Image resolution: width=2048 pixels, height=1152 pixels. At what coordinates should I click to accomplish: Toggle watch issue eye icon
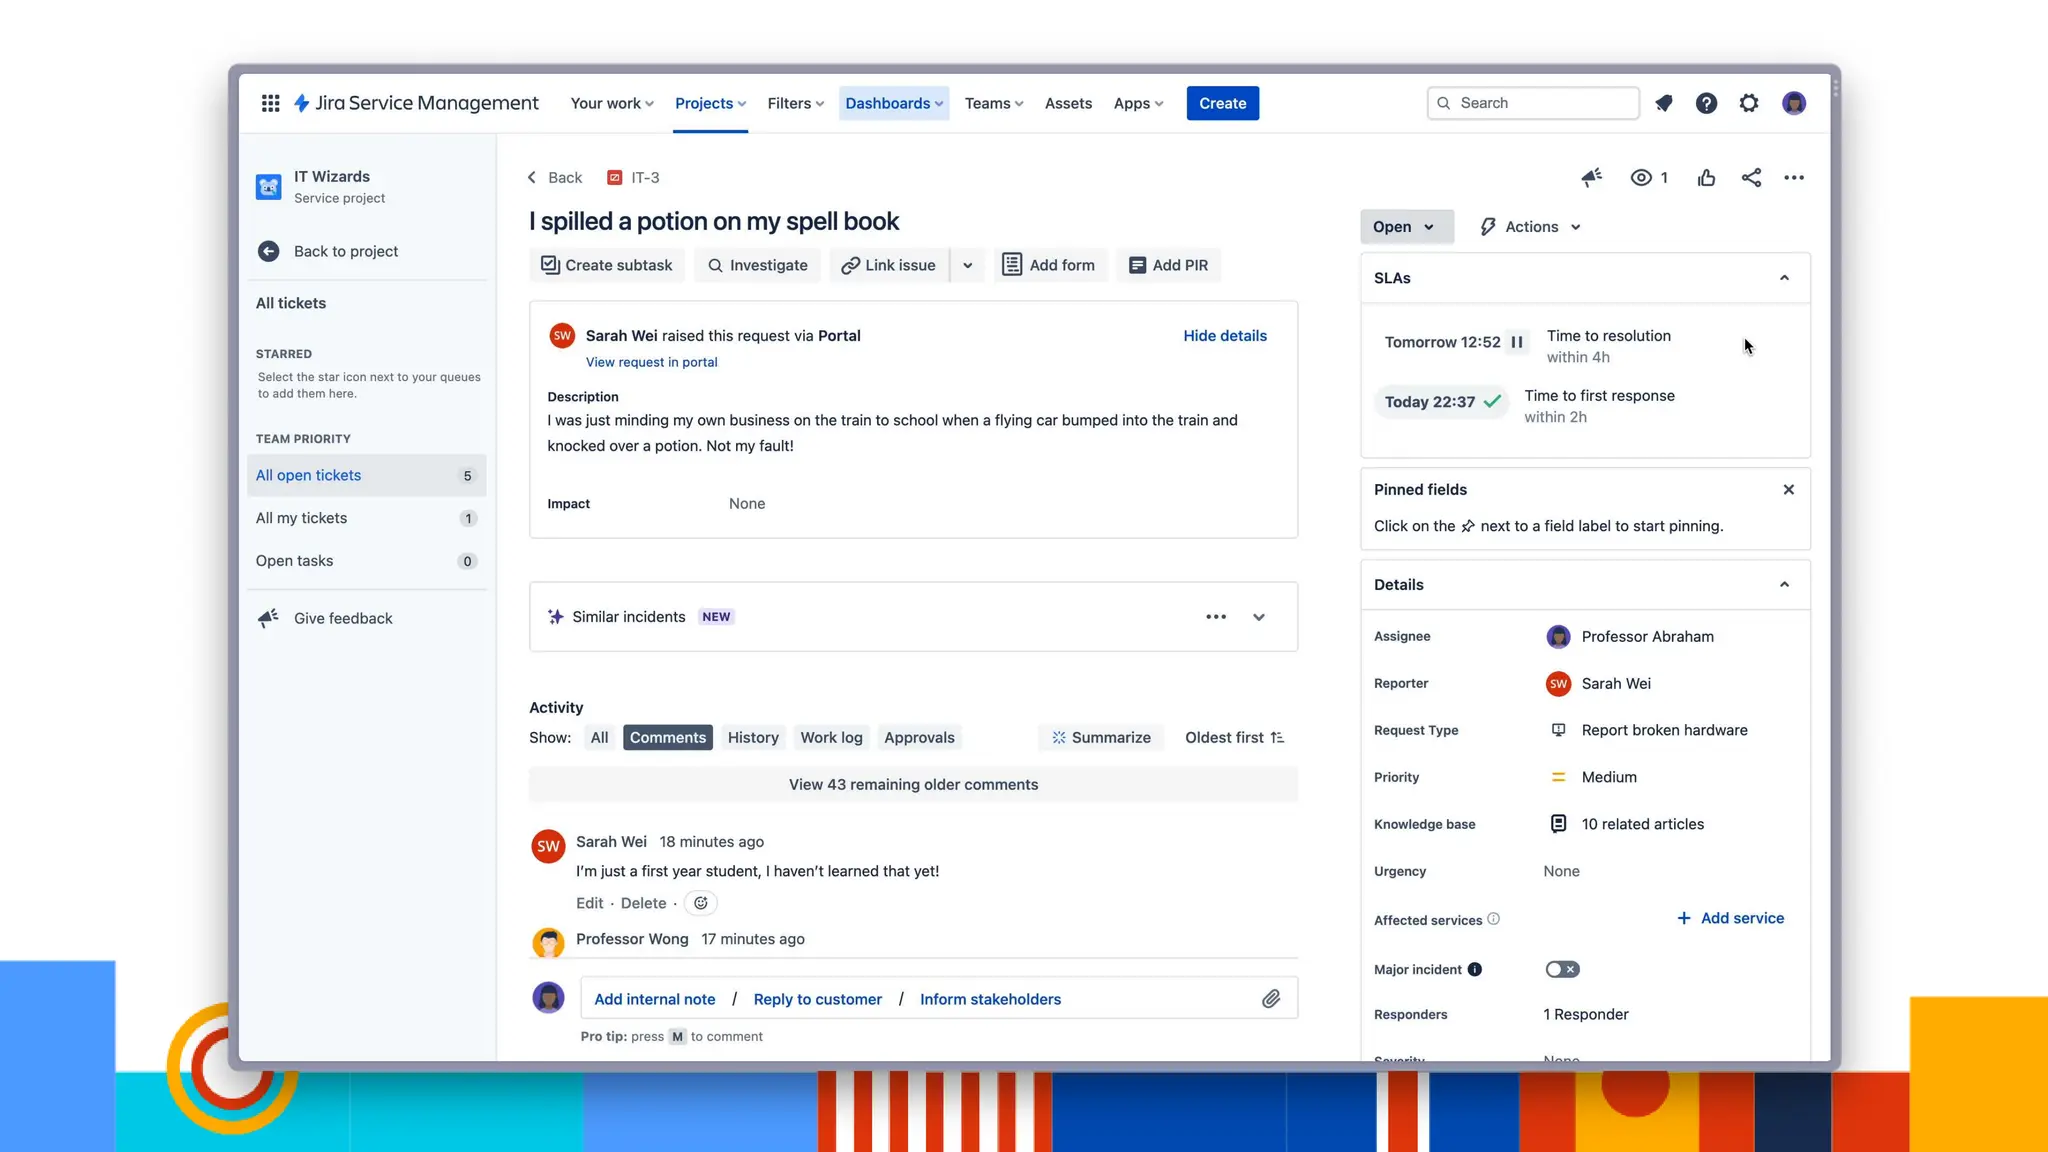pos(1641,178)
